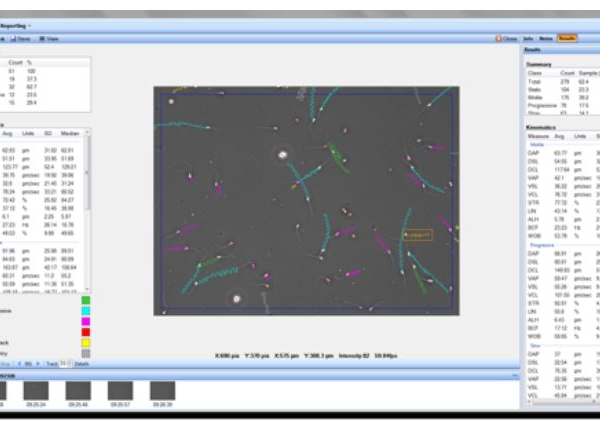Click the yellow class color swatch
The width and height of the screenshot is (600, 429).
click(x=86, y=343)
